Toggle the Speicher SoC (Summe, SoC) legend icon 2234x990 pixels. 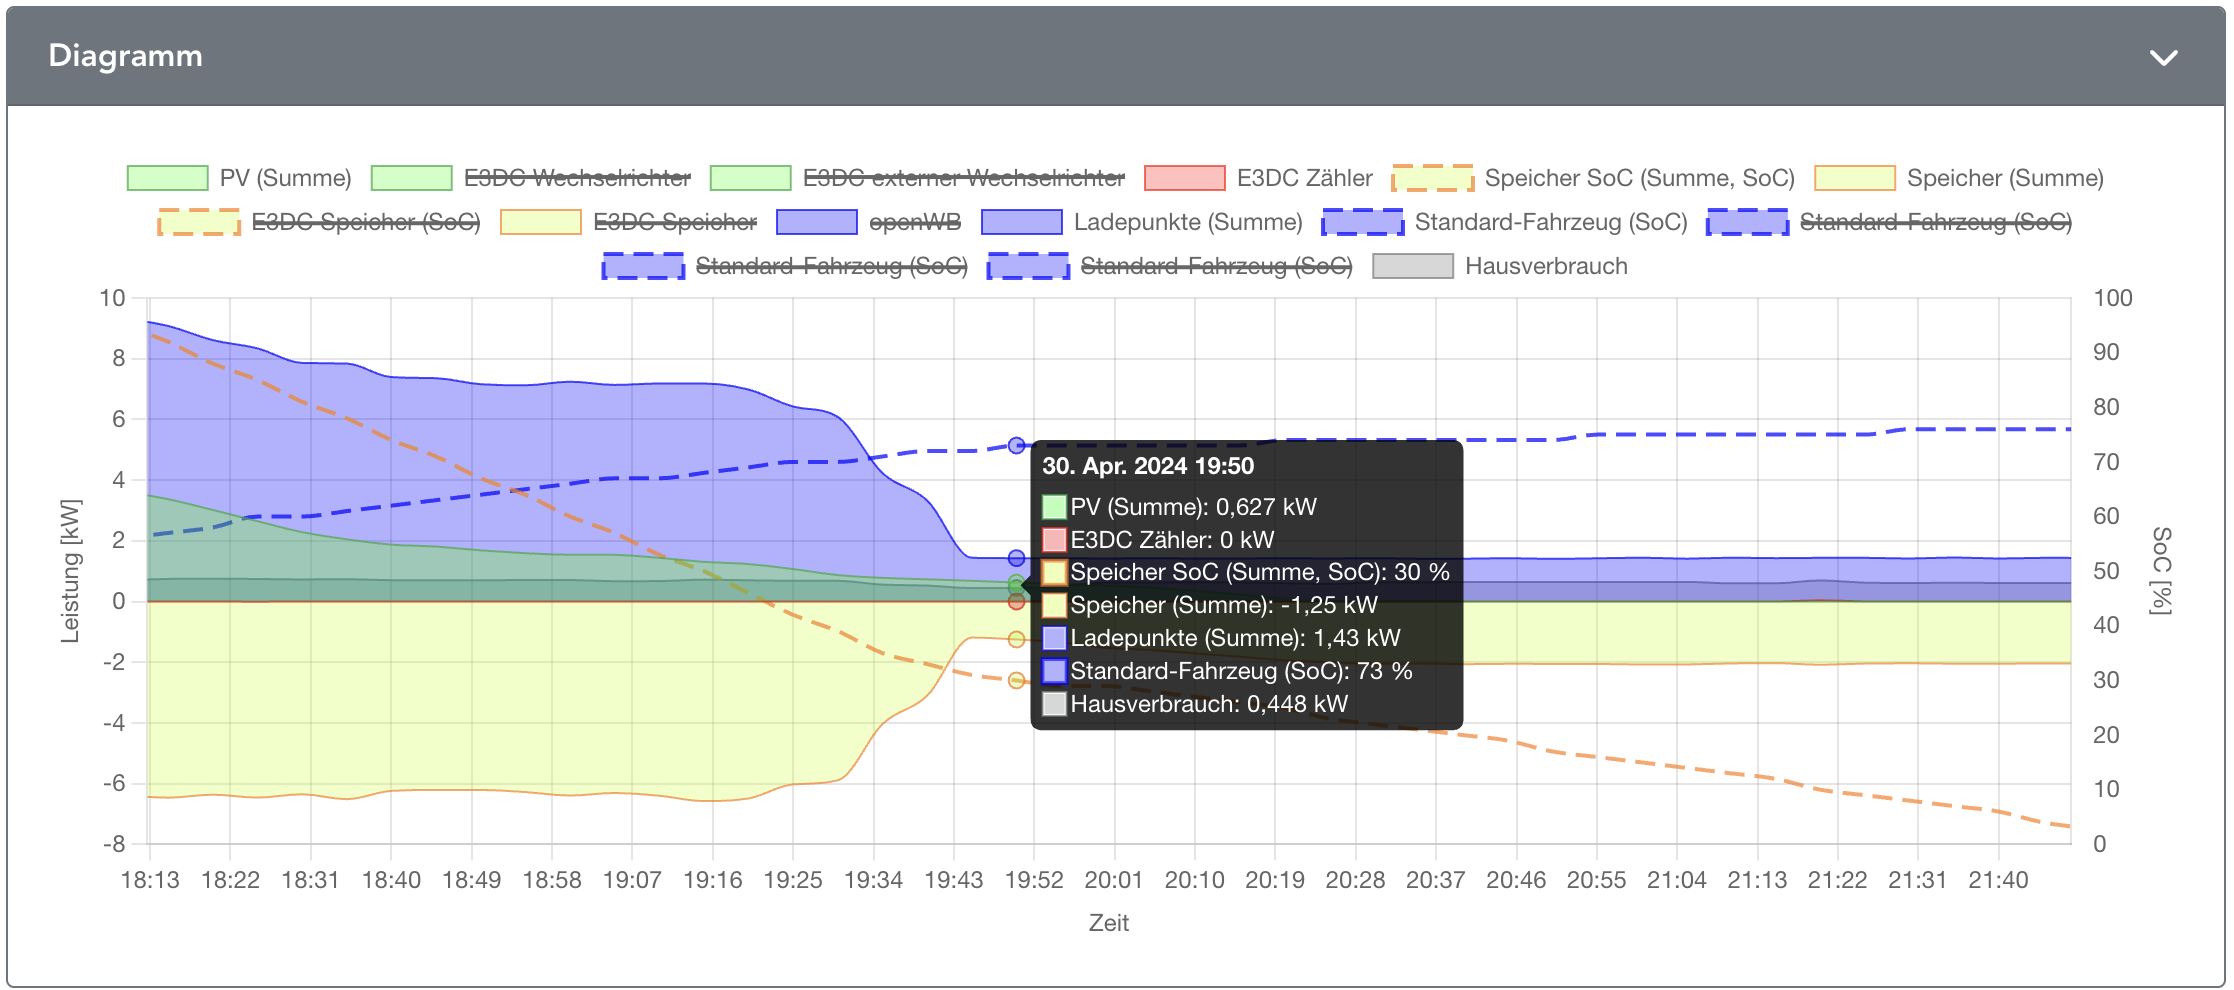[1432, 178]
